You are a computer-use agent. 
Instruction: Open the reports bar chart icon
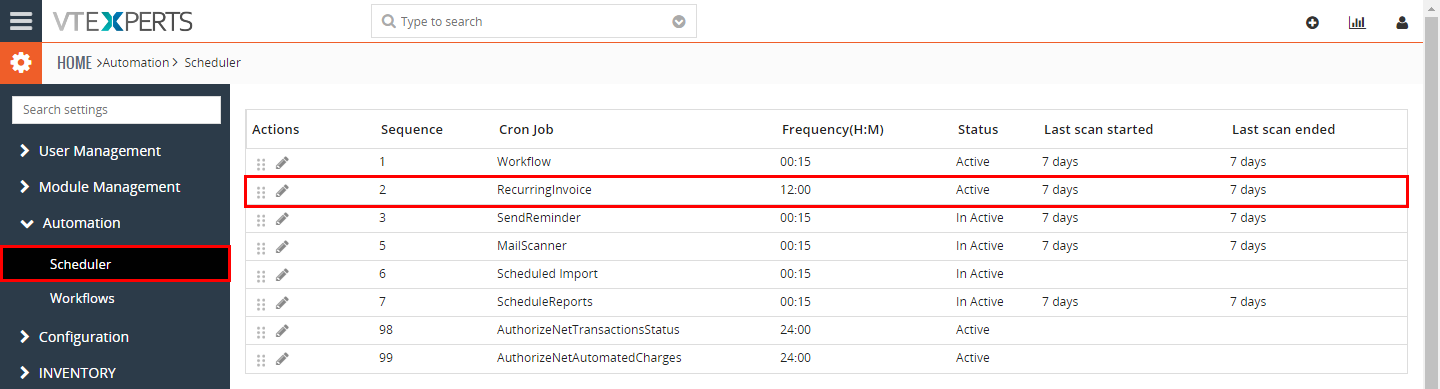(1357, 22)
